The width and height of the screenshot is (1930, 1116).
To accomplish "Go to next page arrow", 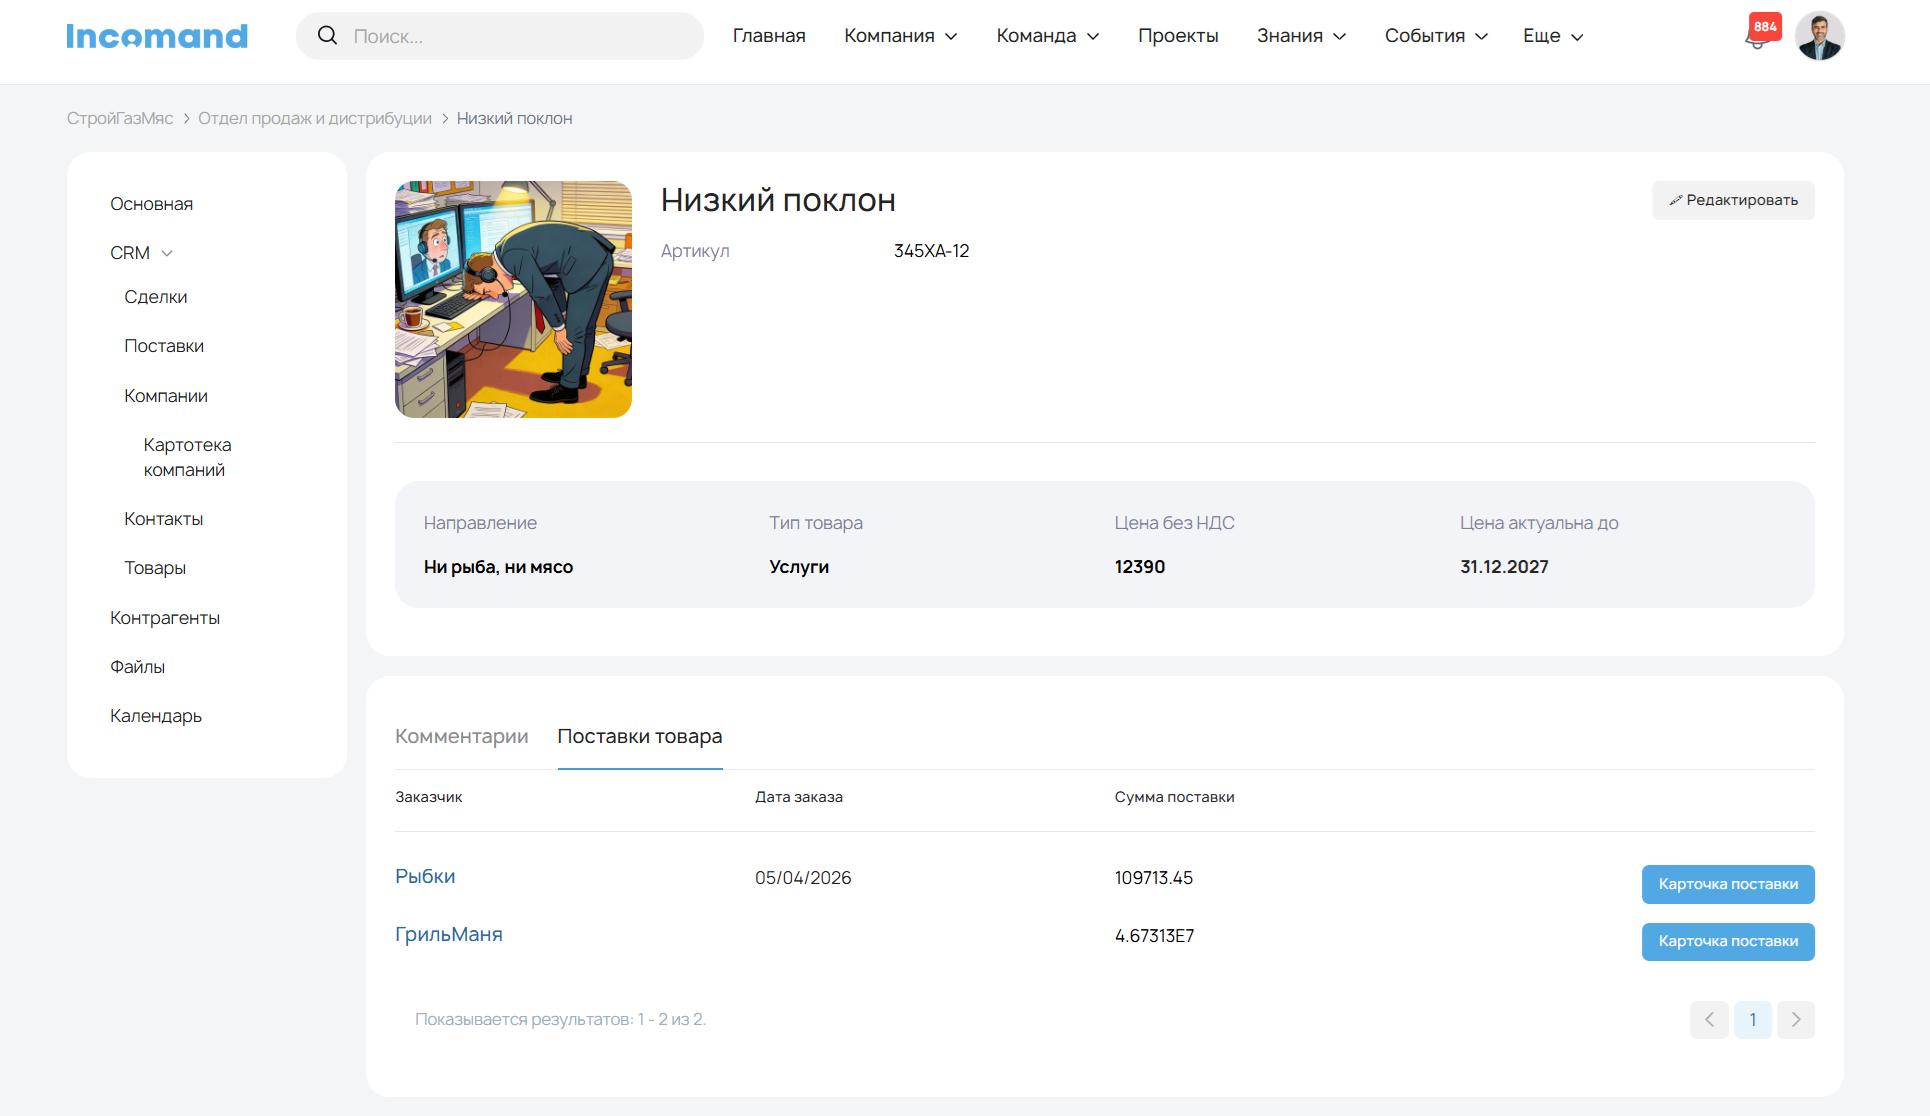I will click(x=1796, y=1020).
